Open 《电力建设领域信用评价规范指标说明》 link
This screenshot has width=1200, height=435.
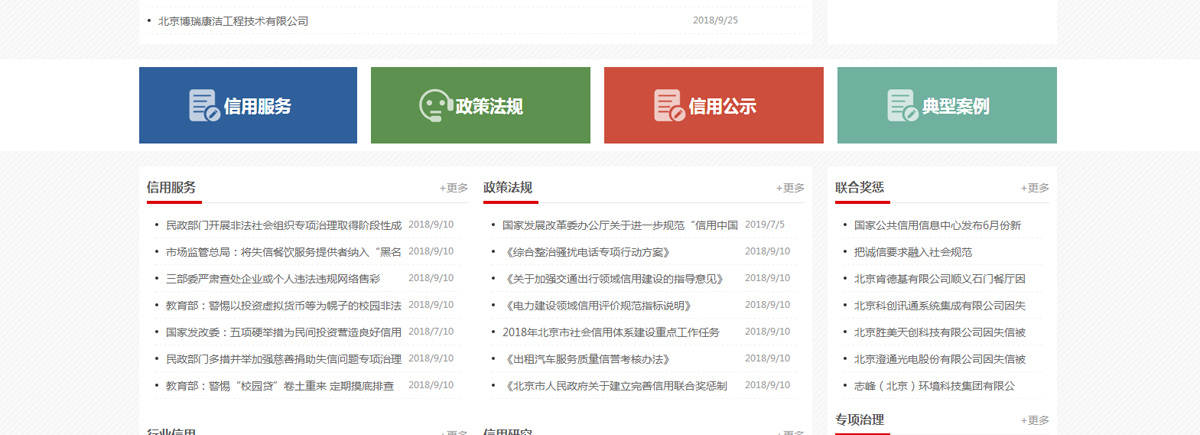click(x=597, y=305)
